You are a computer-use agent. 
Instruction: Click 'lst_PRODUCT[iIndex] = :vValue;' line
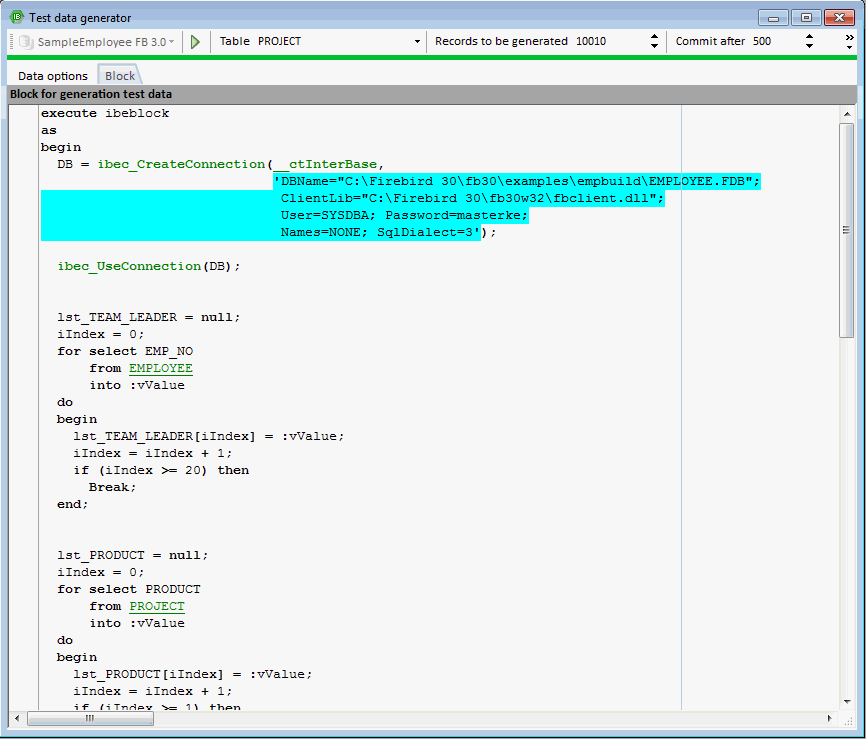click(x=193, y=674)
